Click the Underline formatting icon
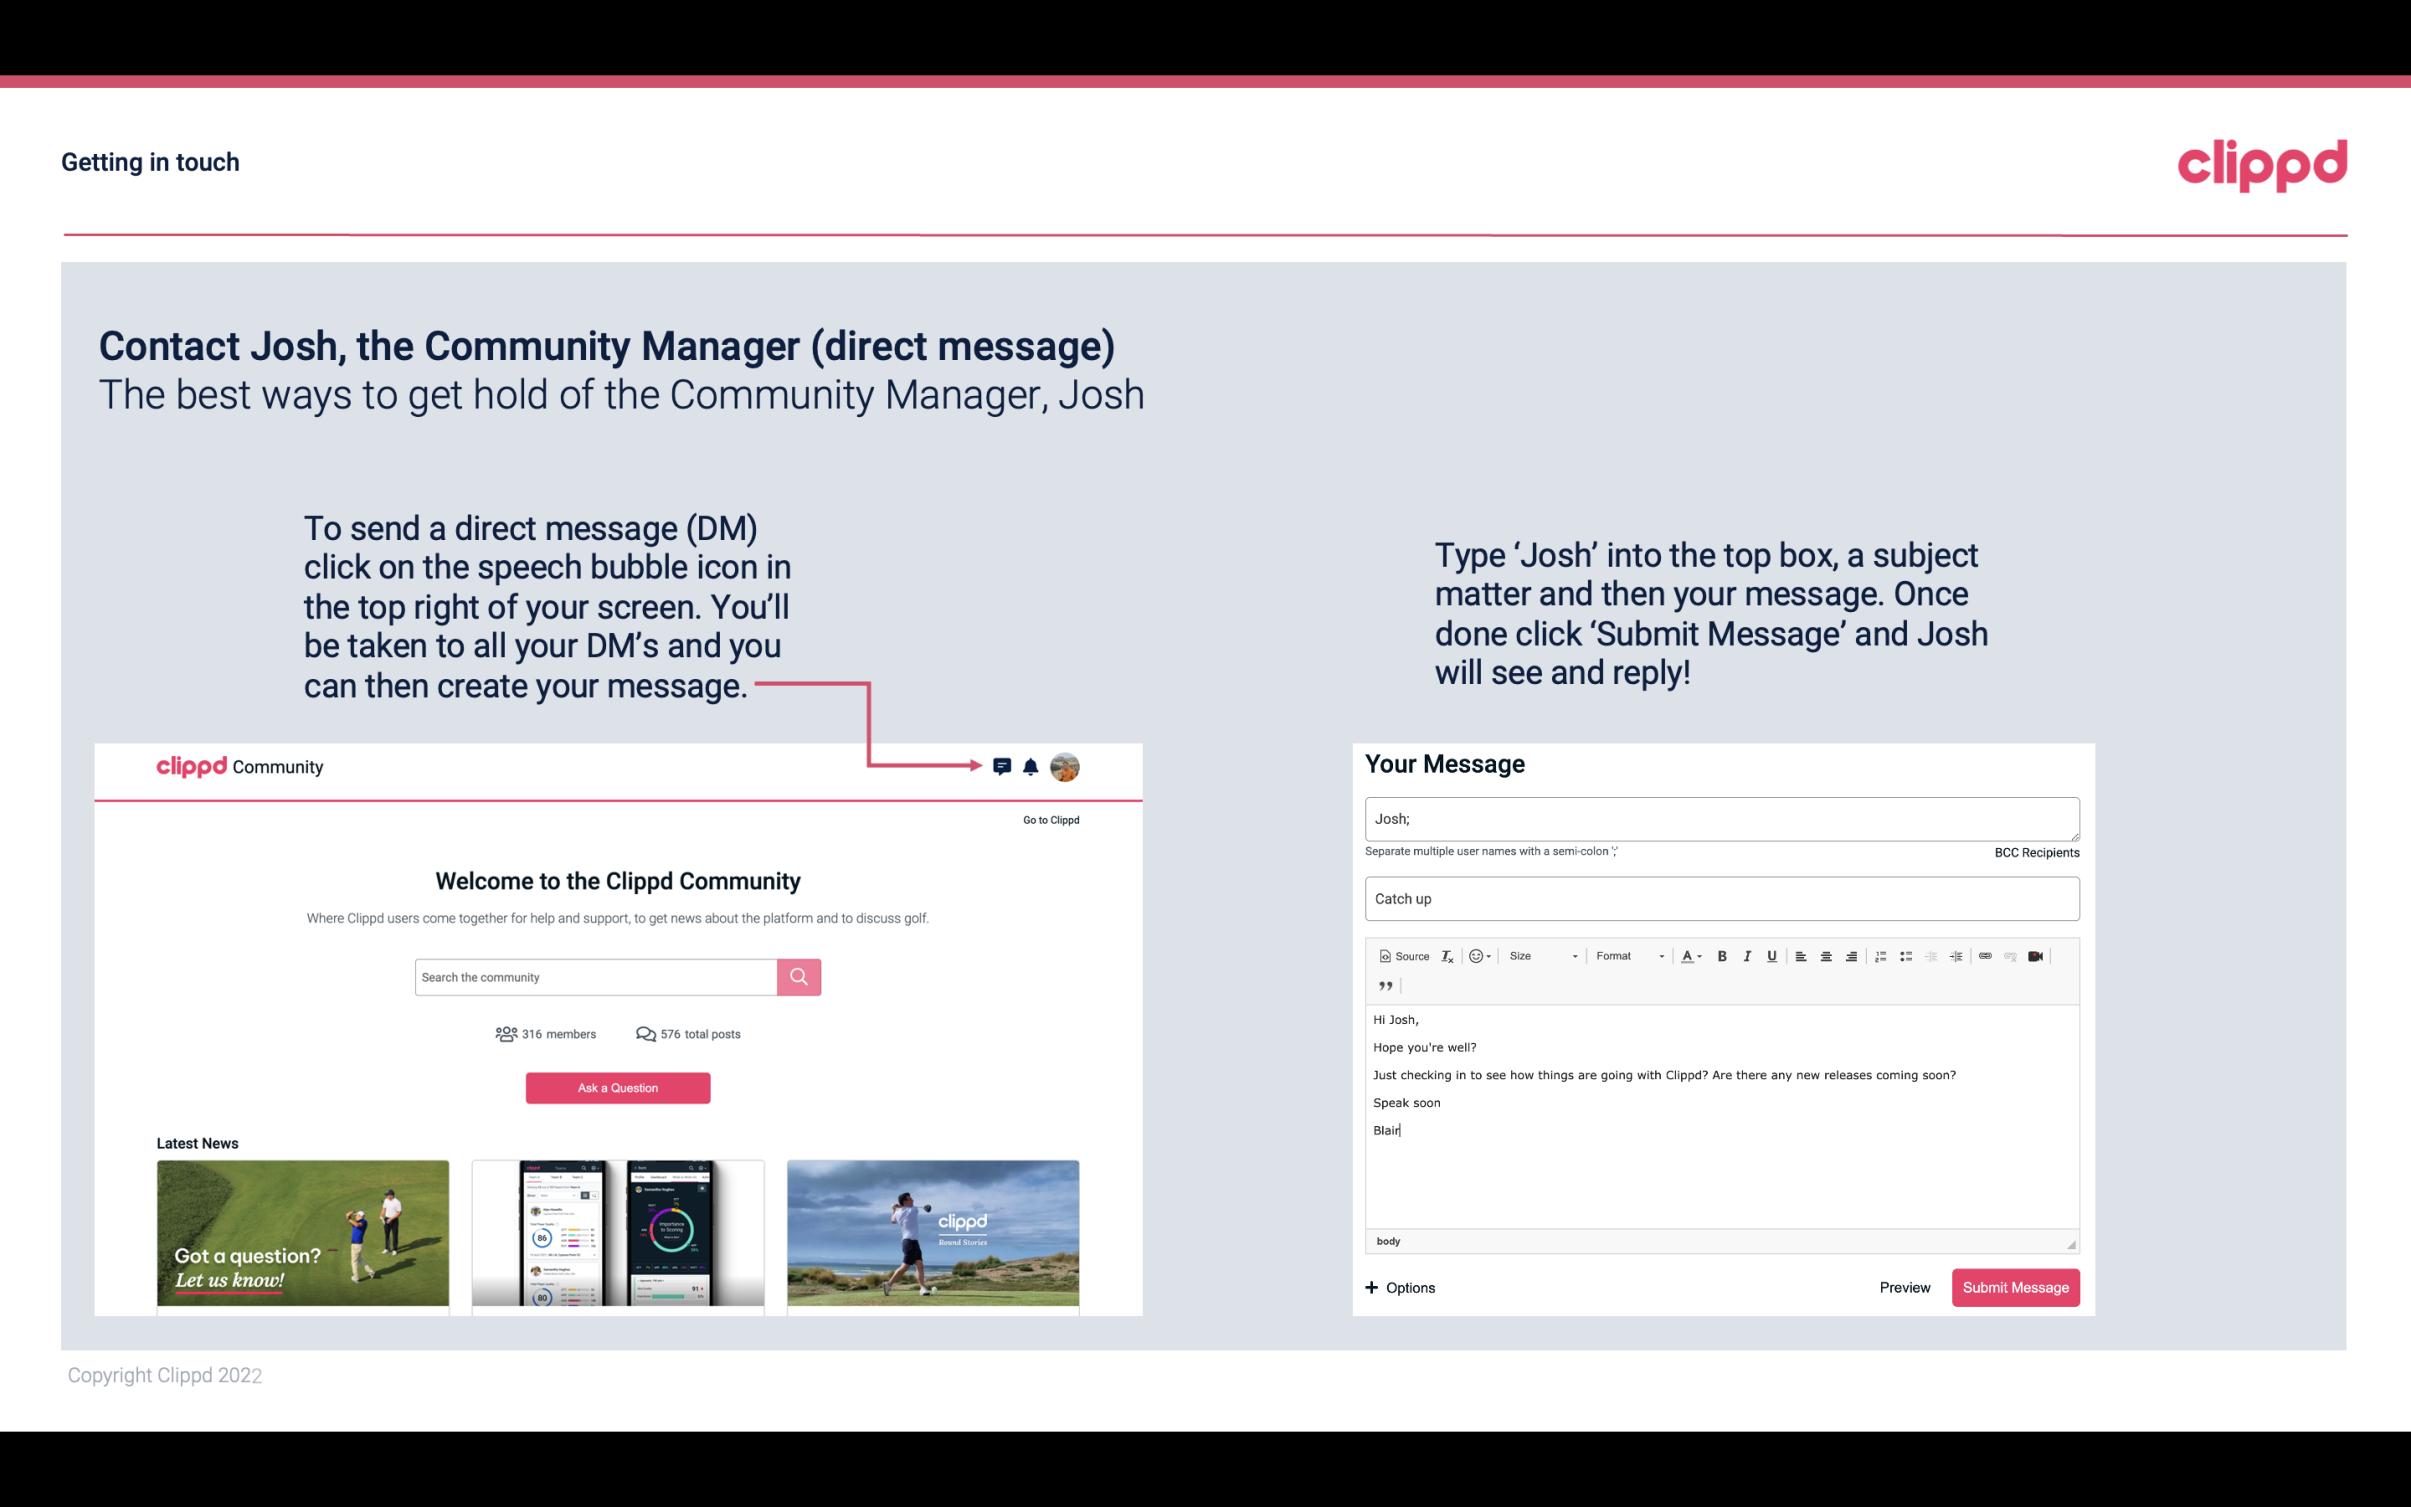 1770,955
